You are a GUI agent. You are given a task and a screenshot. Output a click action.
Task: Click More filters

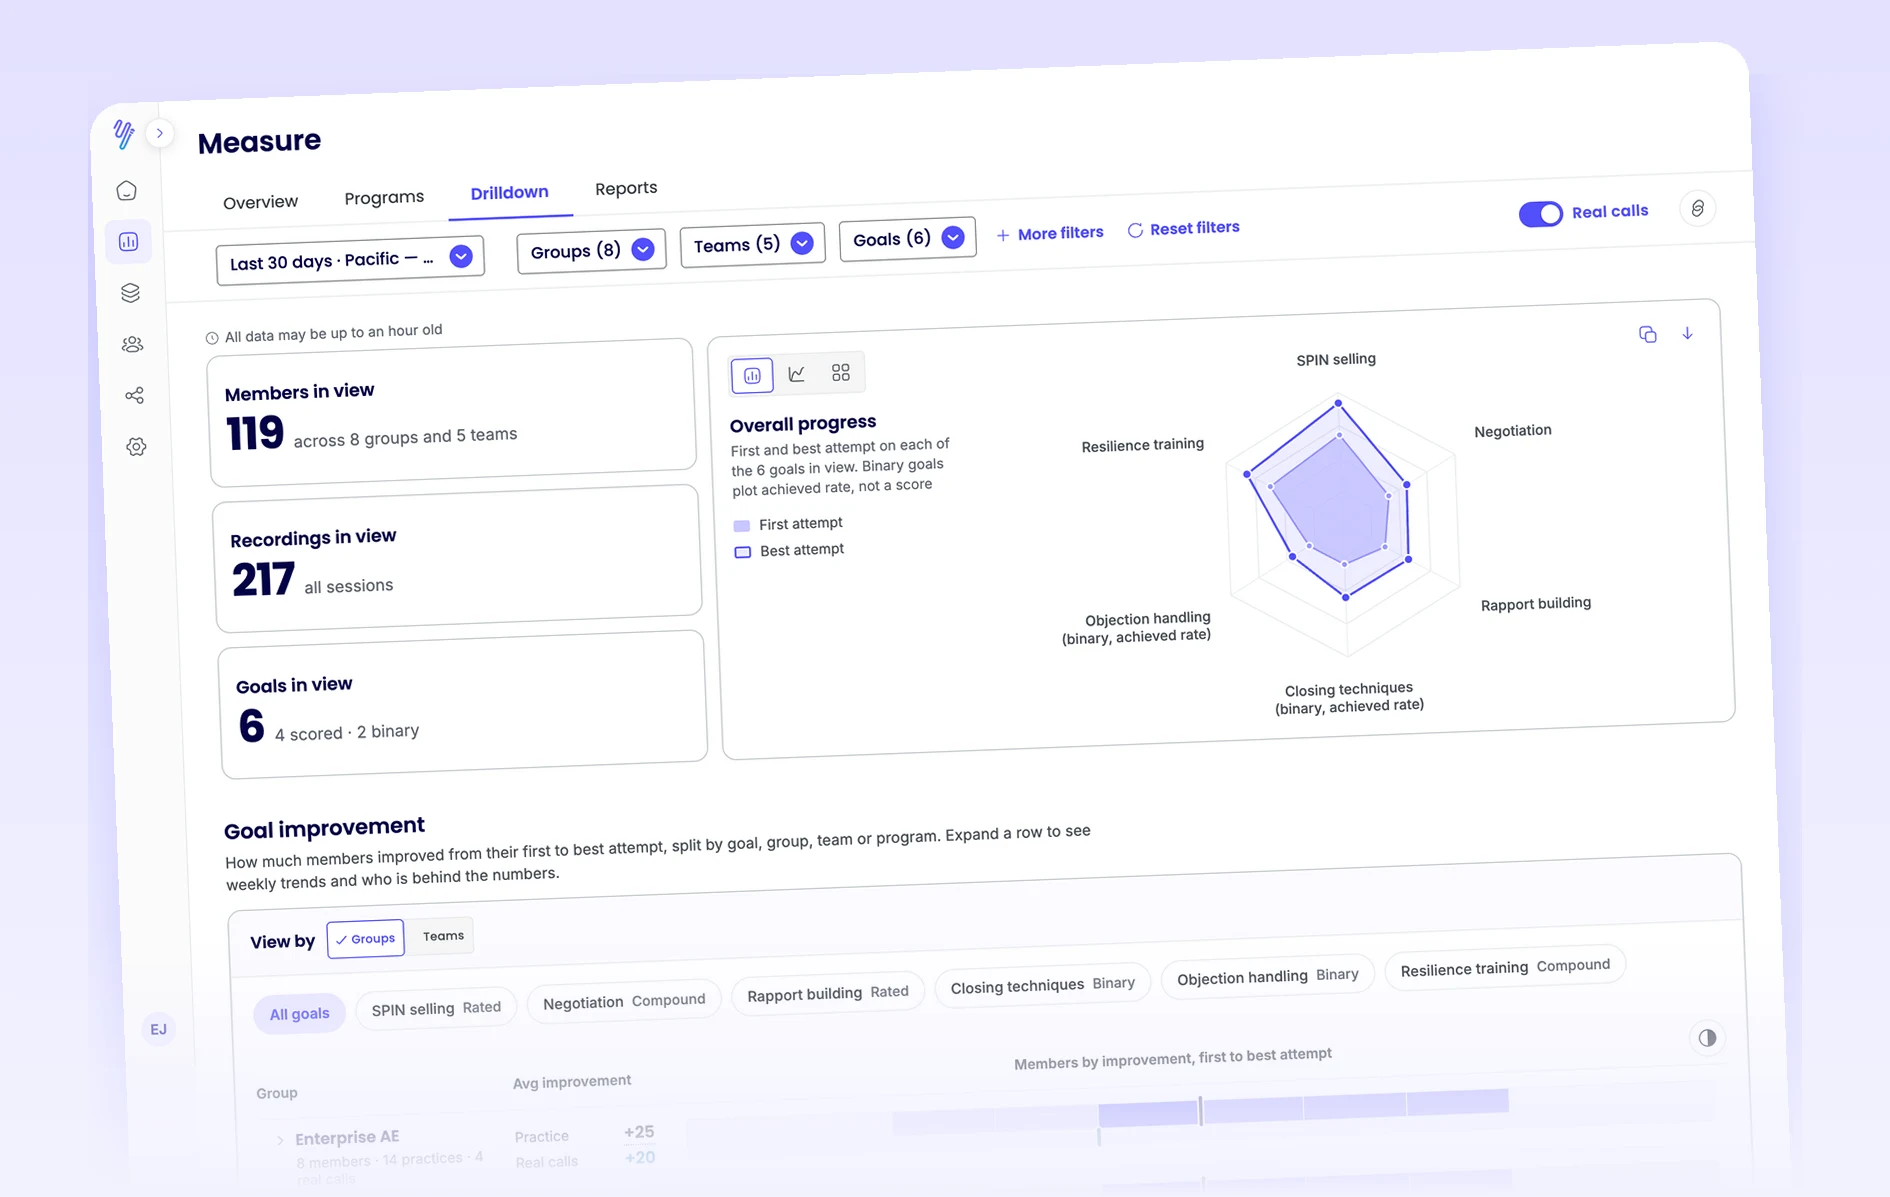[1050, 233]
